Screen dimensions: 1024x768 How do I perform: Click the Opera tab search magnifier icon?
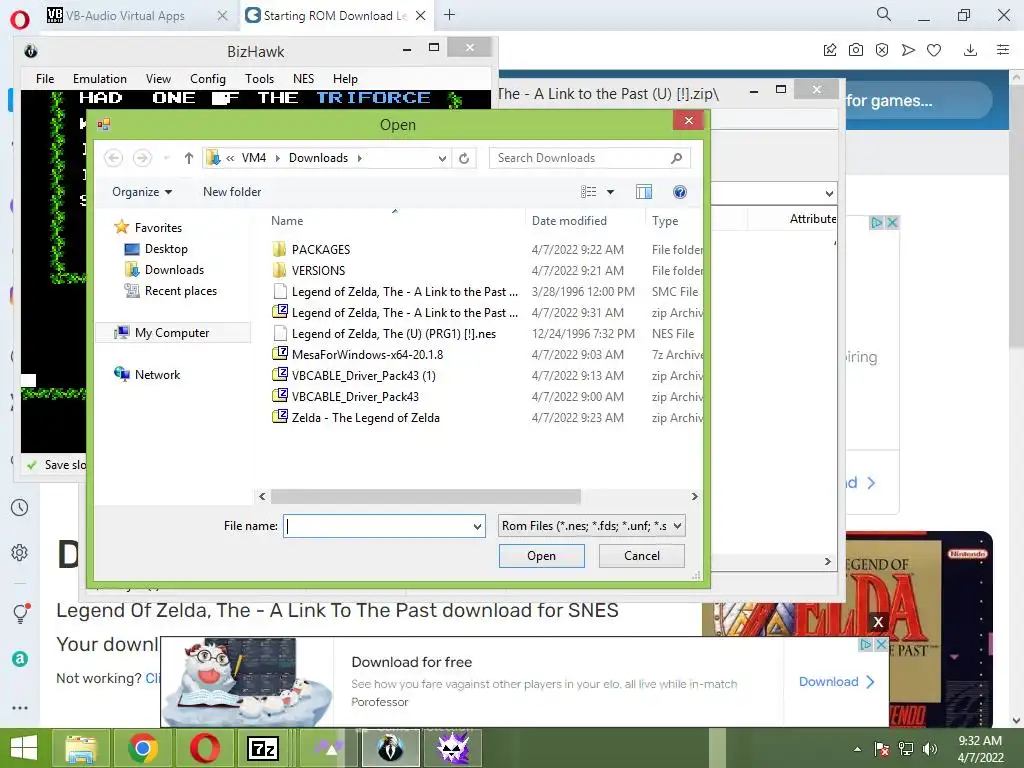click(x=884, y=14)
